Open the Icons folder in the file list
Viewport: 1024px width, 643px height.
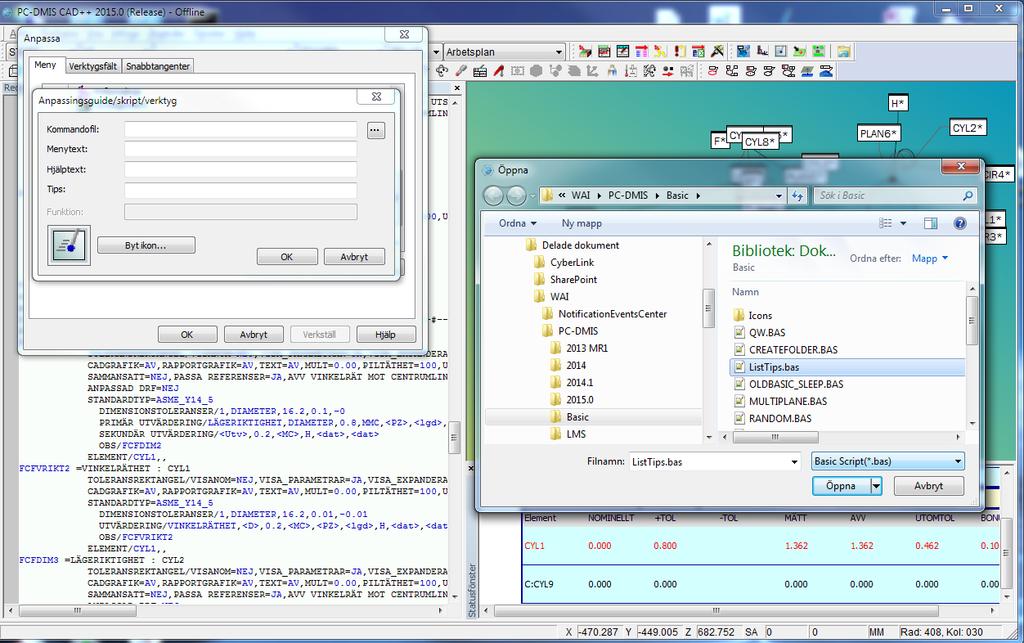pos(760,315)
